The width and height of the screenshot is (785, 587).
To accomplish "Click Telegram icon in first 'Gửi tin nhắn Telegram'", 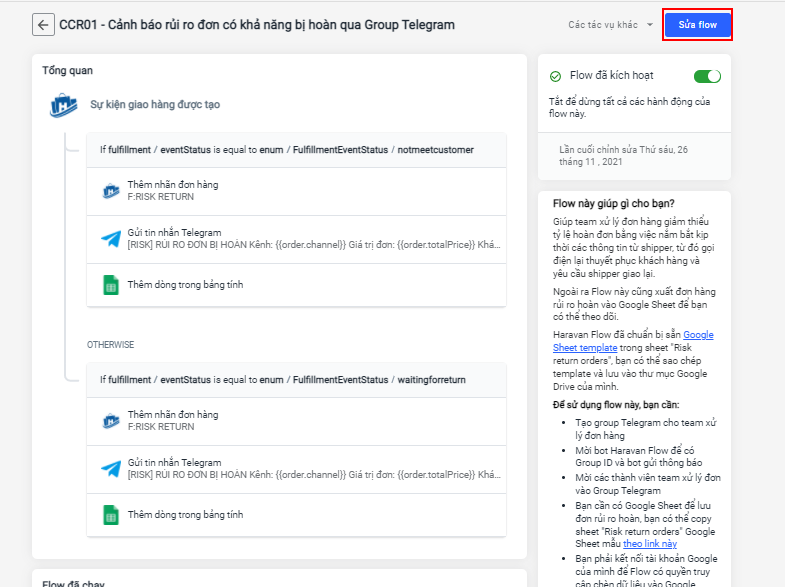I will pyautogui.click(x=111, y=239).
